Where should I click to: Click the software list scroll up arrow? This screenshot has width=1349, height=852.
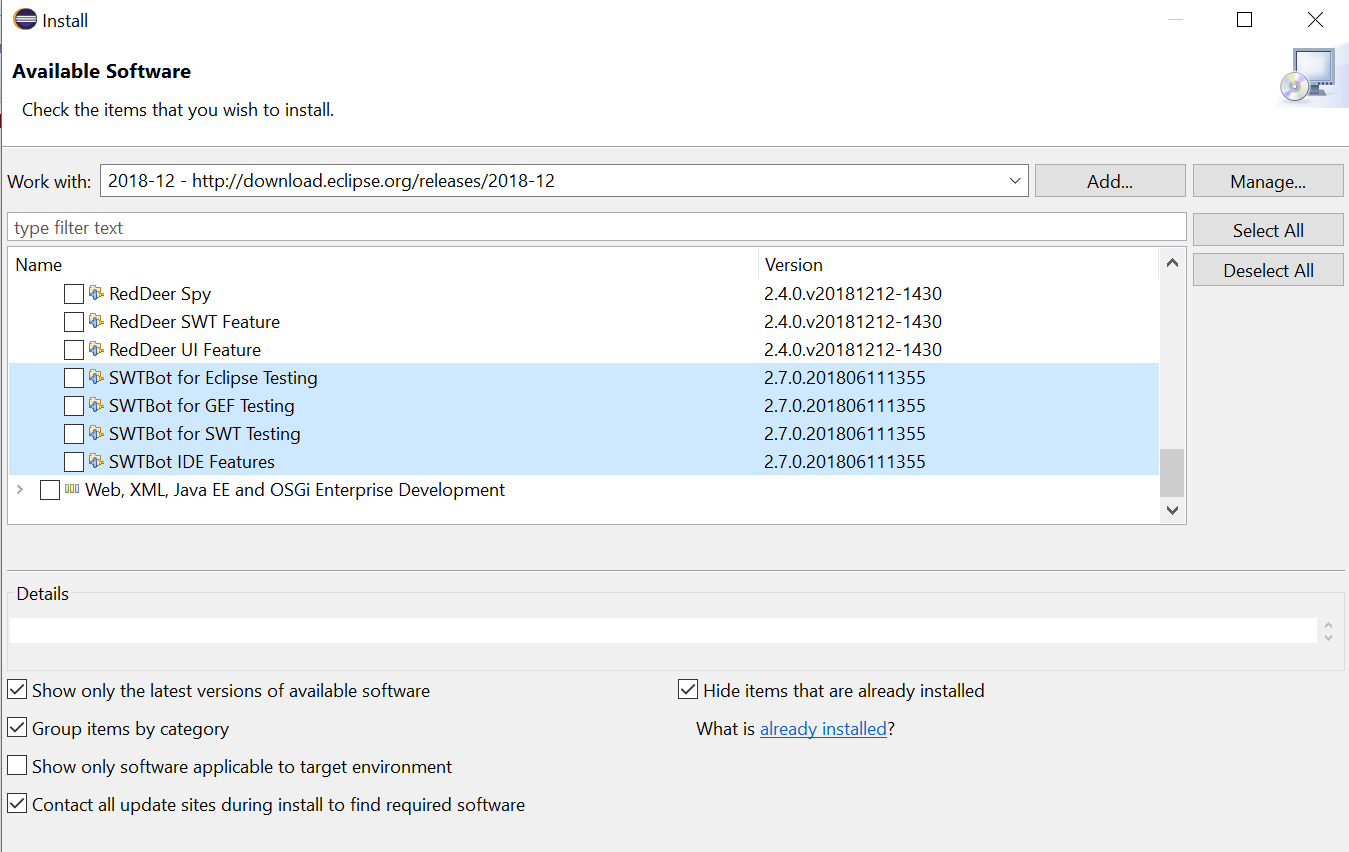click(x=1172, y=263)
